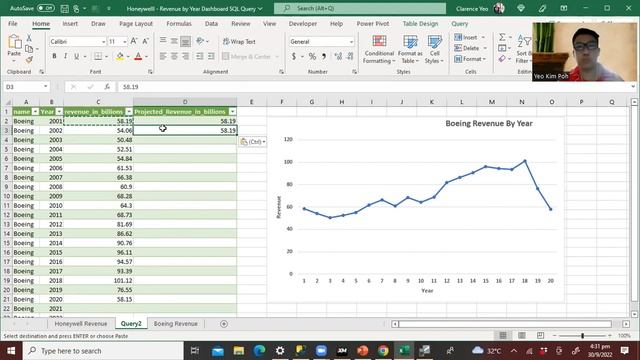
Task: Open revenue_in_billions filter dropdown
Action: pos(129,111)
